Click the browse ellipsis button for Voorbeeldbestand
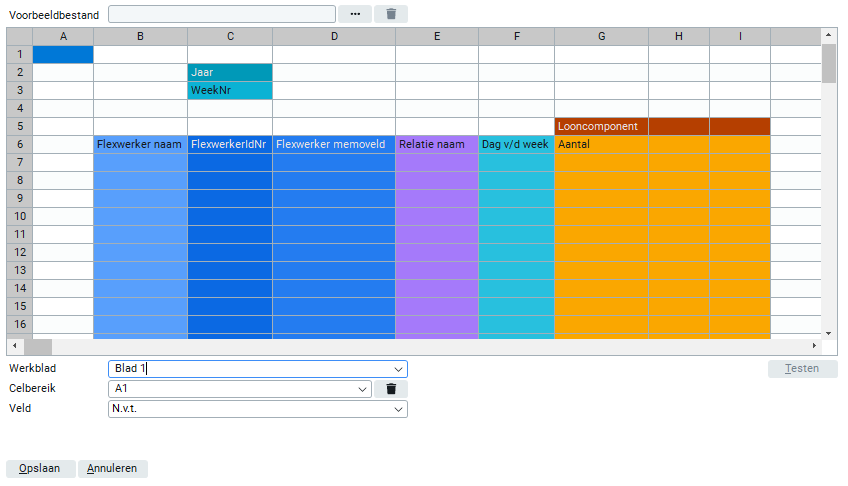Viewport: 848px width, 486px height. (x=354, y=14)
